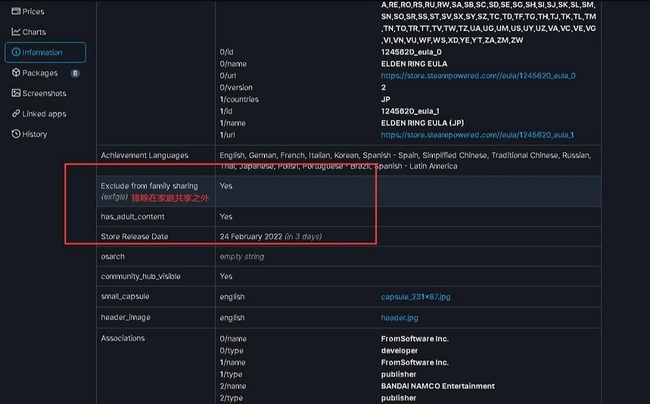Click the Exclude from family sharing label
The width and height of the screenshot is (650, 404).
tap(149, 186)
